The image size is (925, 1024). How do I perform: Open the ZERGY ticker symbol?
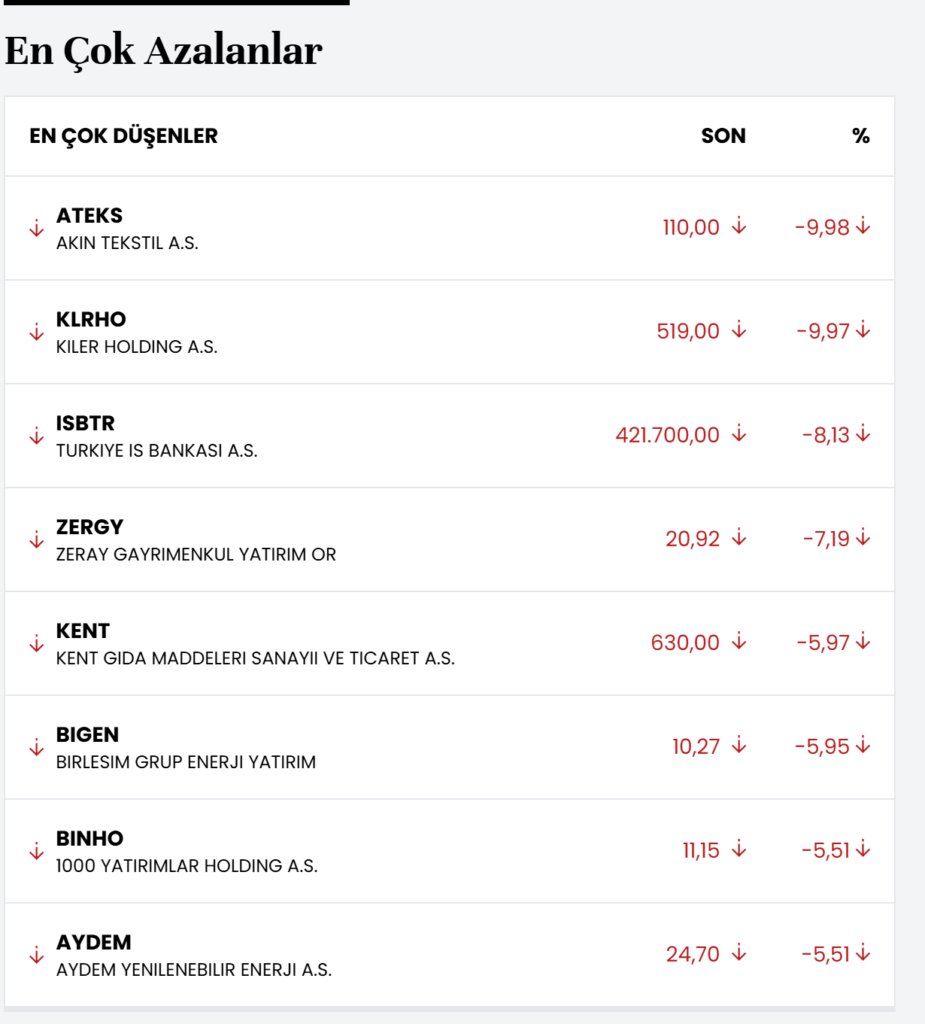90,527
